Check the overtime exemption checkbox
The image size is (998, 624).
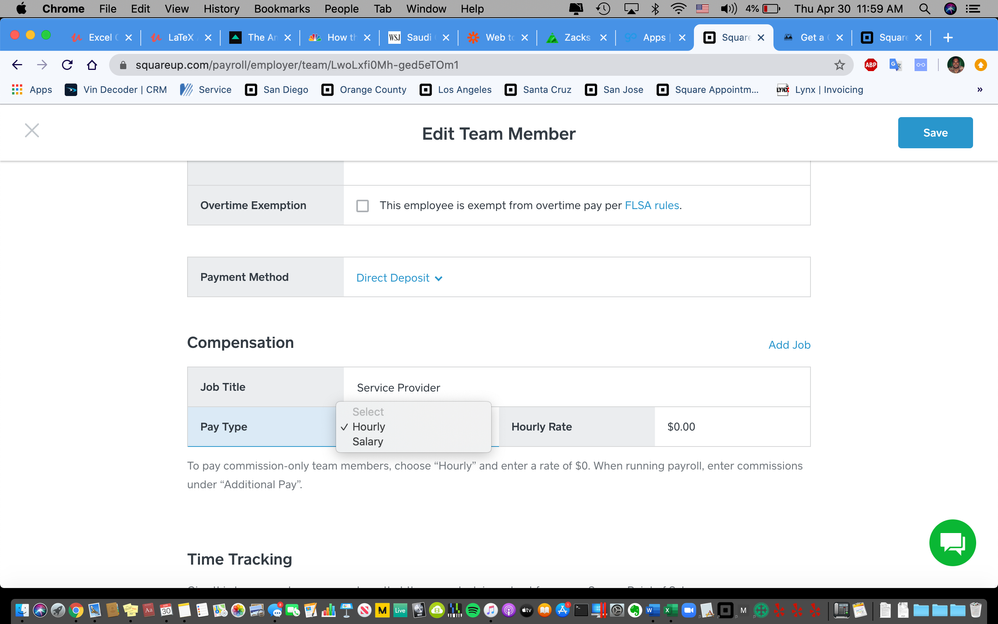(362, 206)
